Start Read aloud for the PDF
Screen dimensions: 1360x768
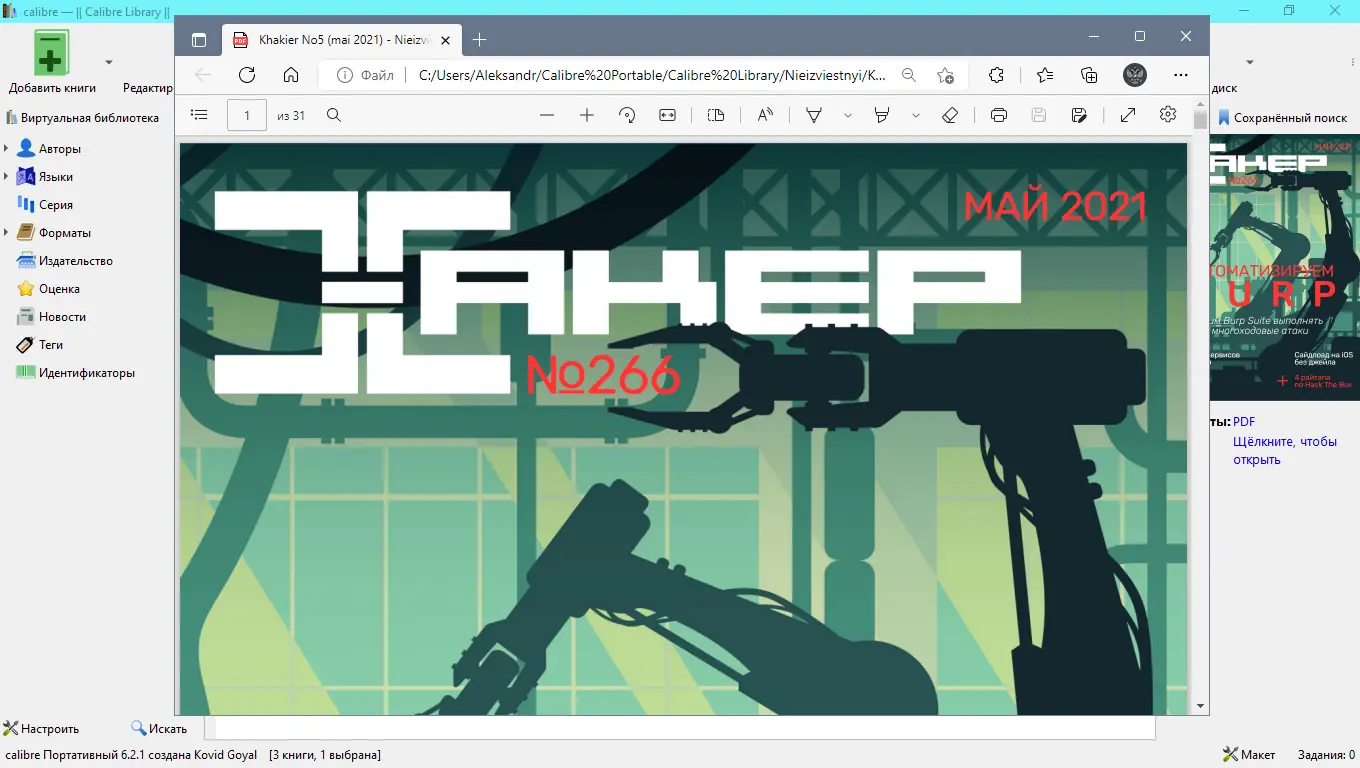click(x=765, y=115)
